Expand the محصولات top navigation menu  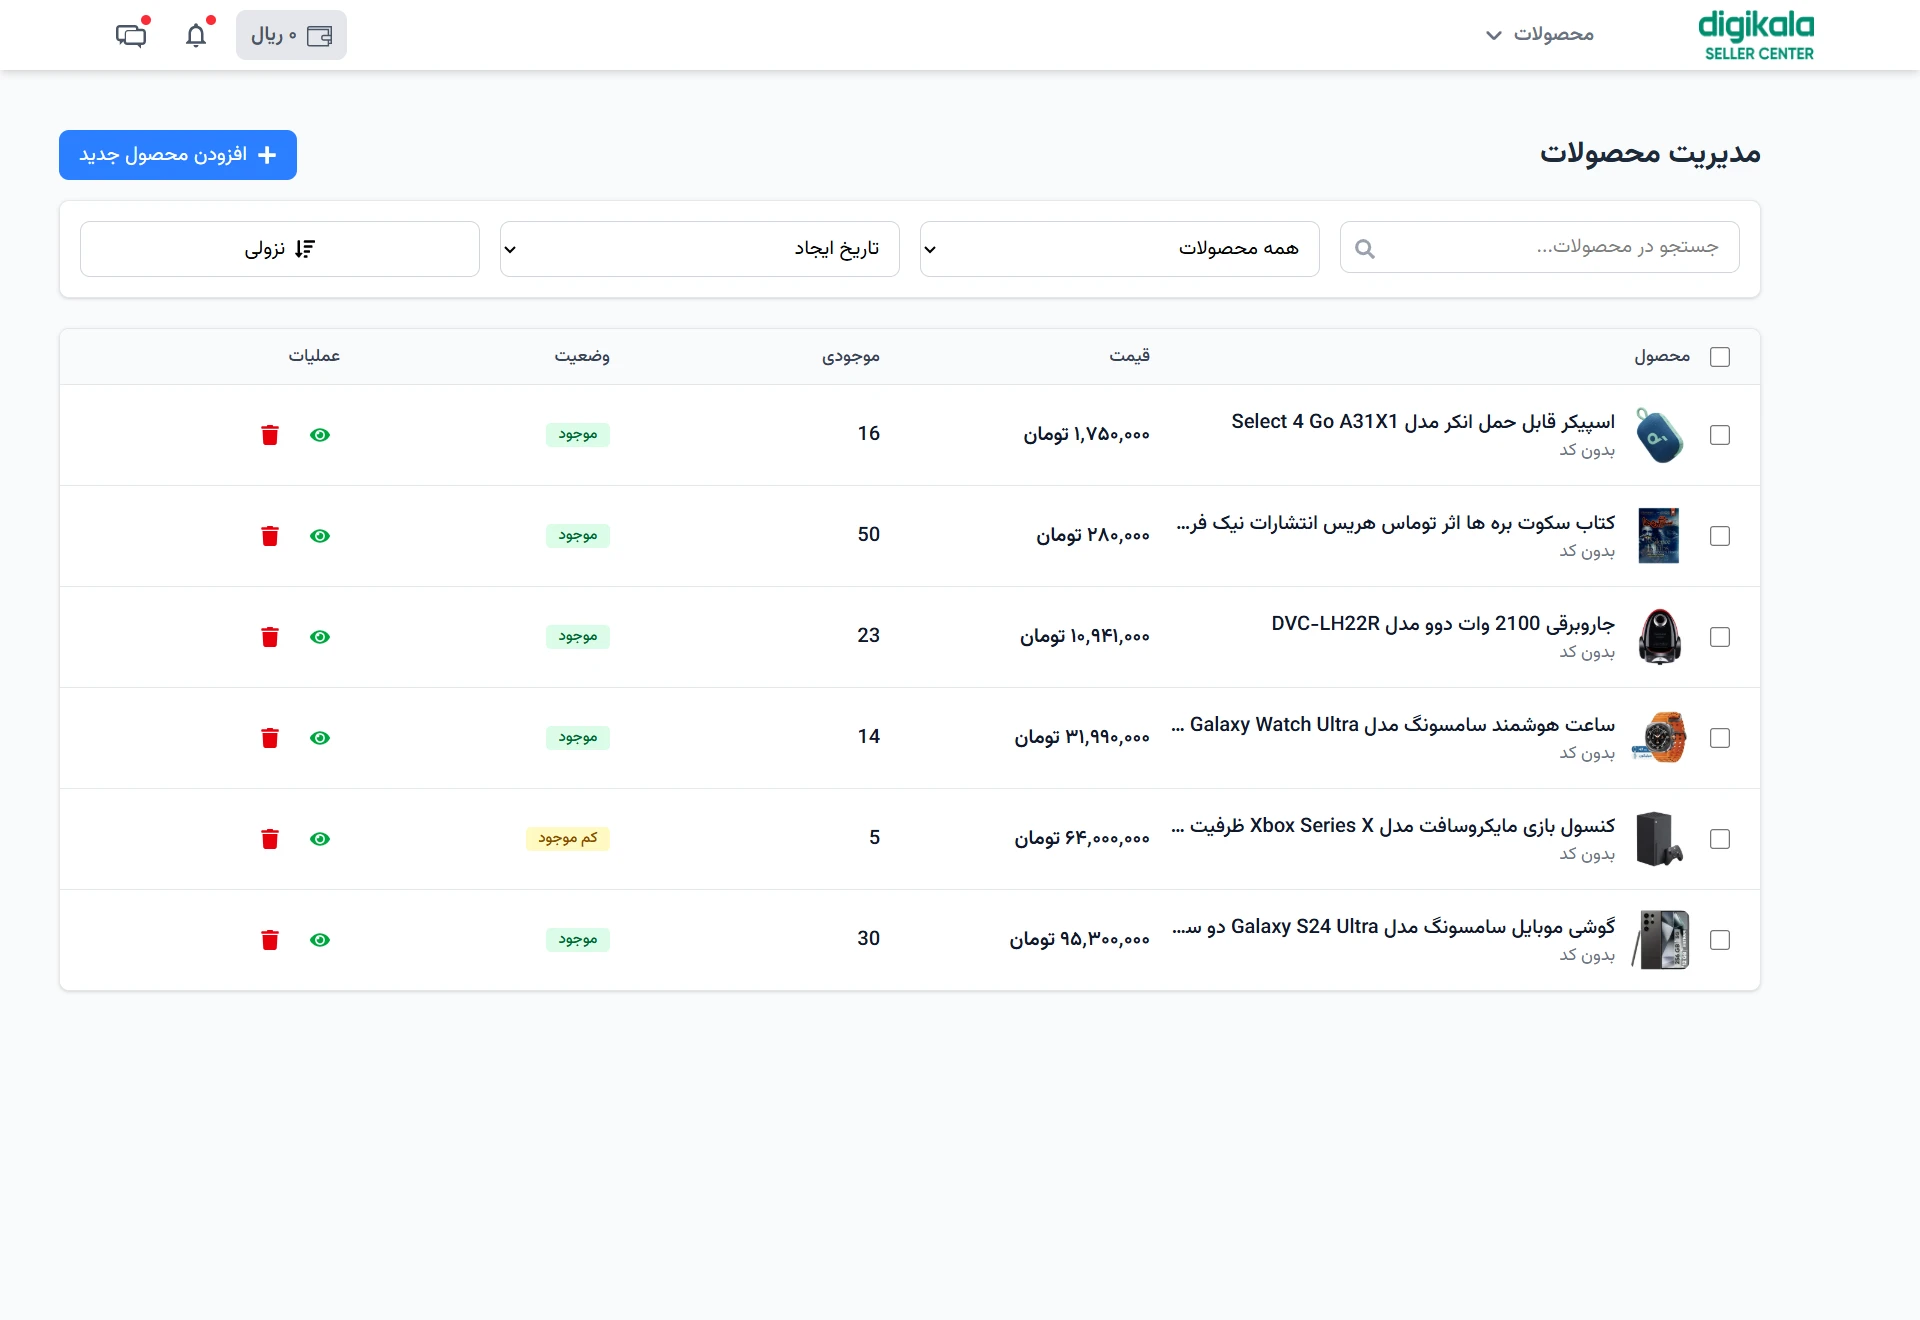1540,35
